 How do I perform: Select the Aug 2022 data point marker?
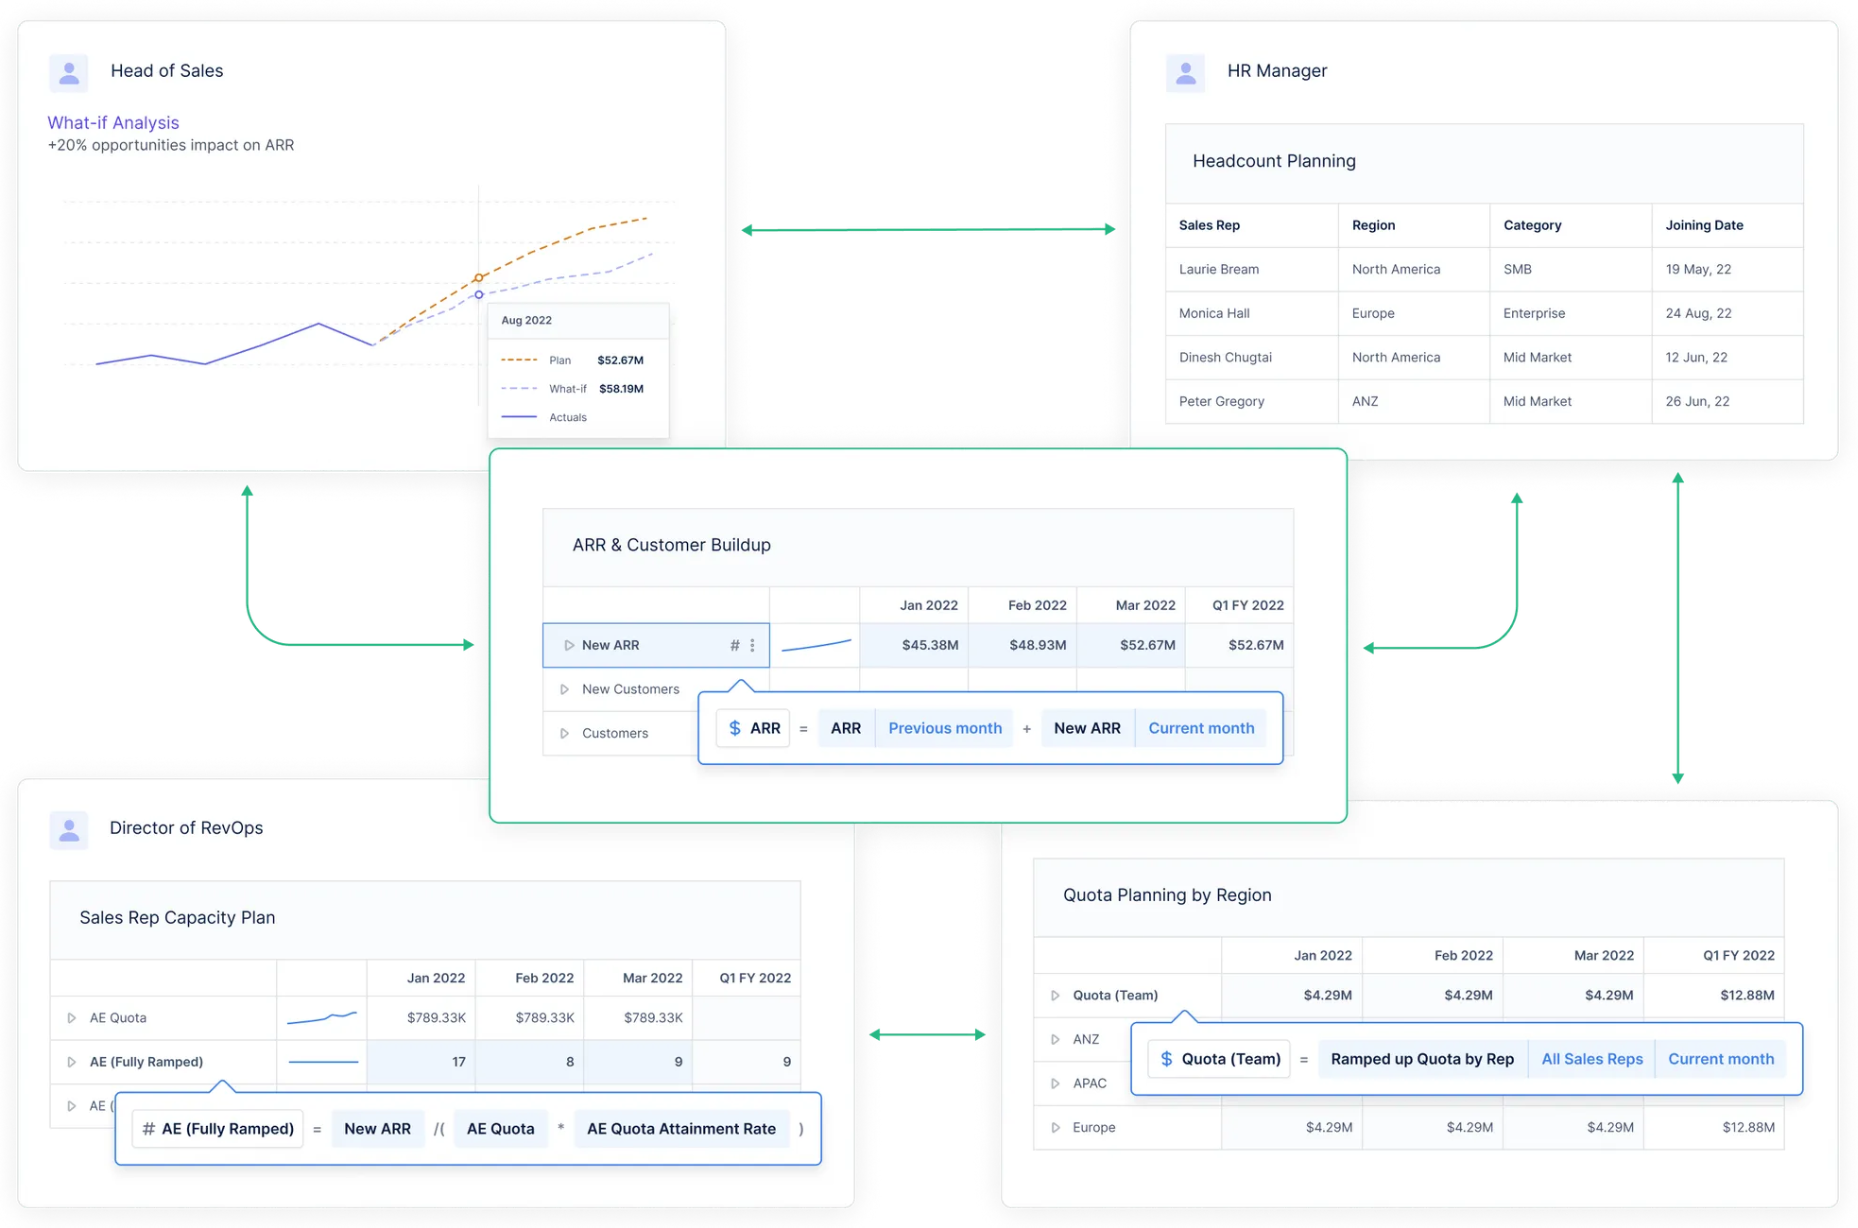coord(478,277)
